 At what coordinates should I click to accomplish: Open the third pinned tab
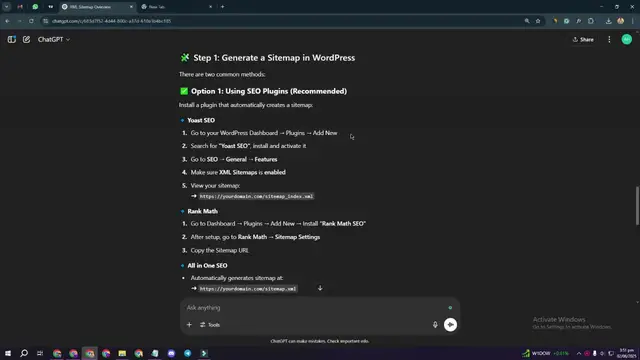(x=51, y=7)
